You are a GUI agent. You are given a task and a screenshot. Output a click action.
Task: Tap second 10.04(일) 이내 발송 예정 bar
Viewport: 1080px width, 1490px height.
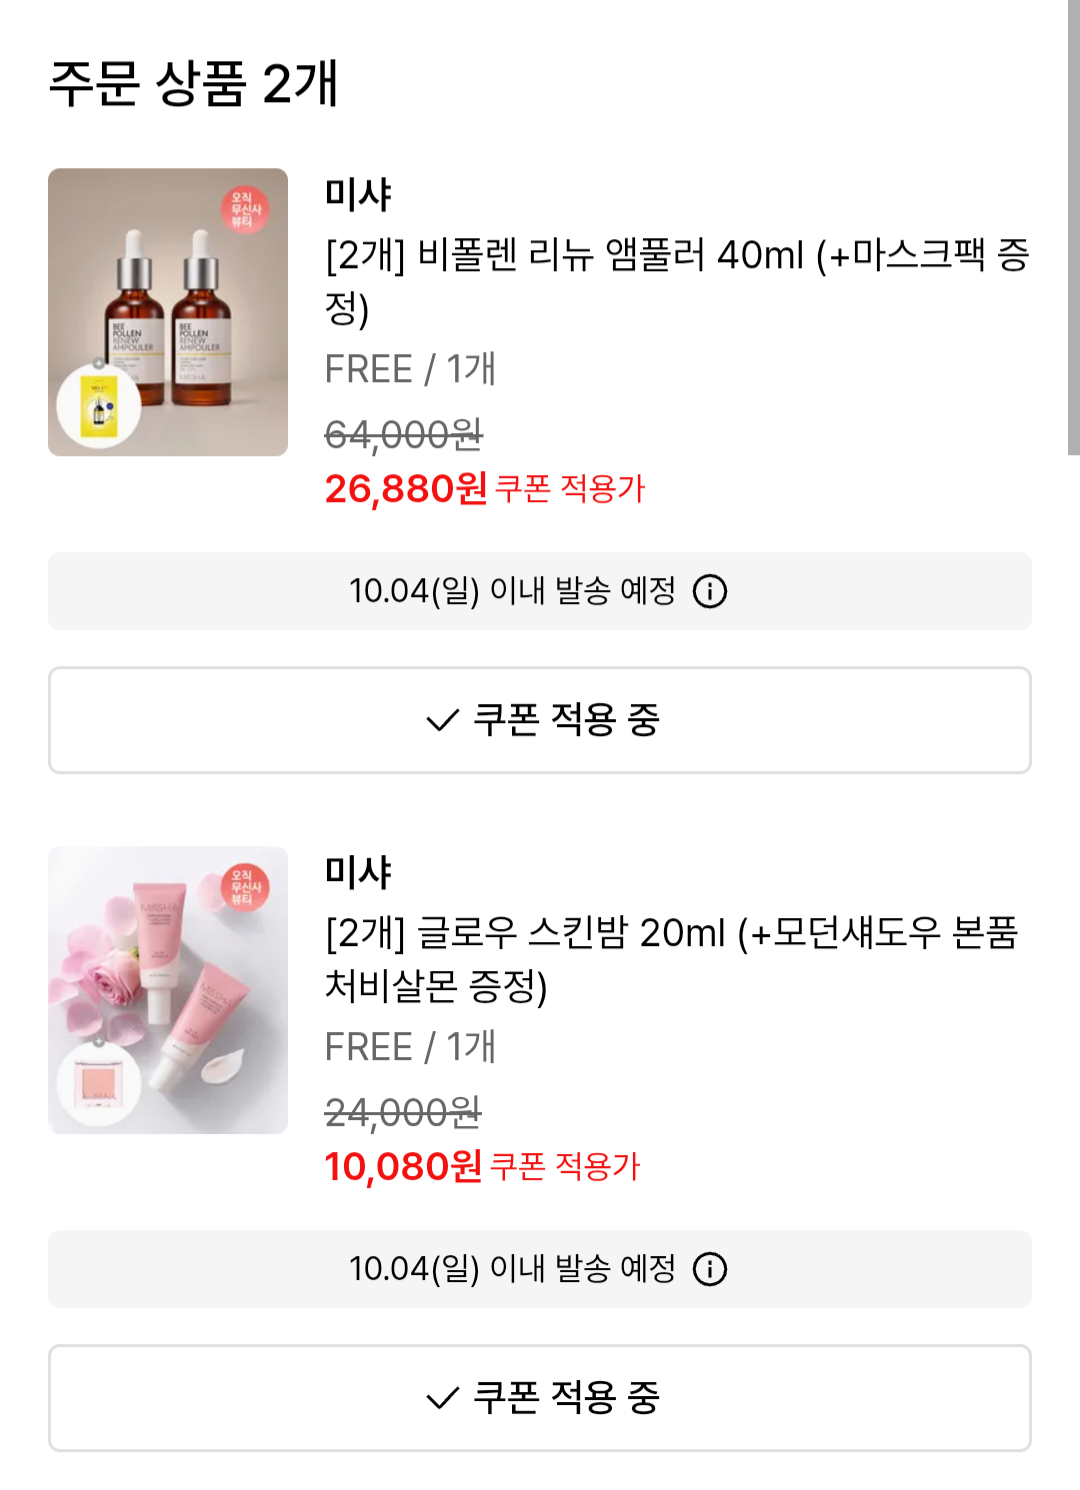pyautogui.click(x=540, y=1269)
